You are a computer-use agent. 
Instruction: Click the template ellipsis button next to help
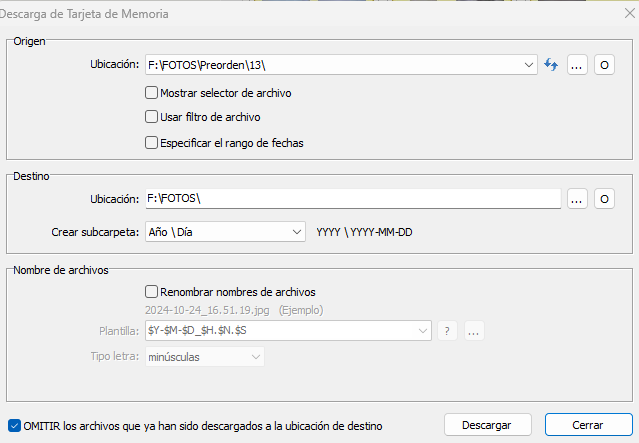coord(474,331)
